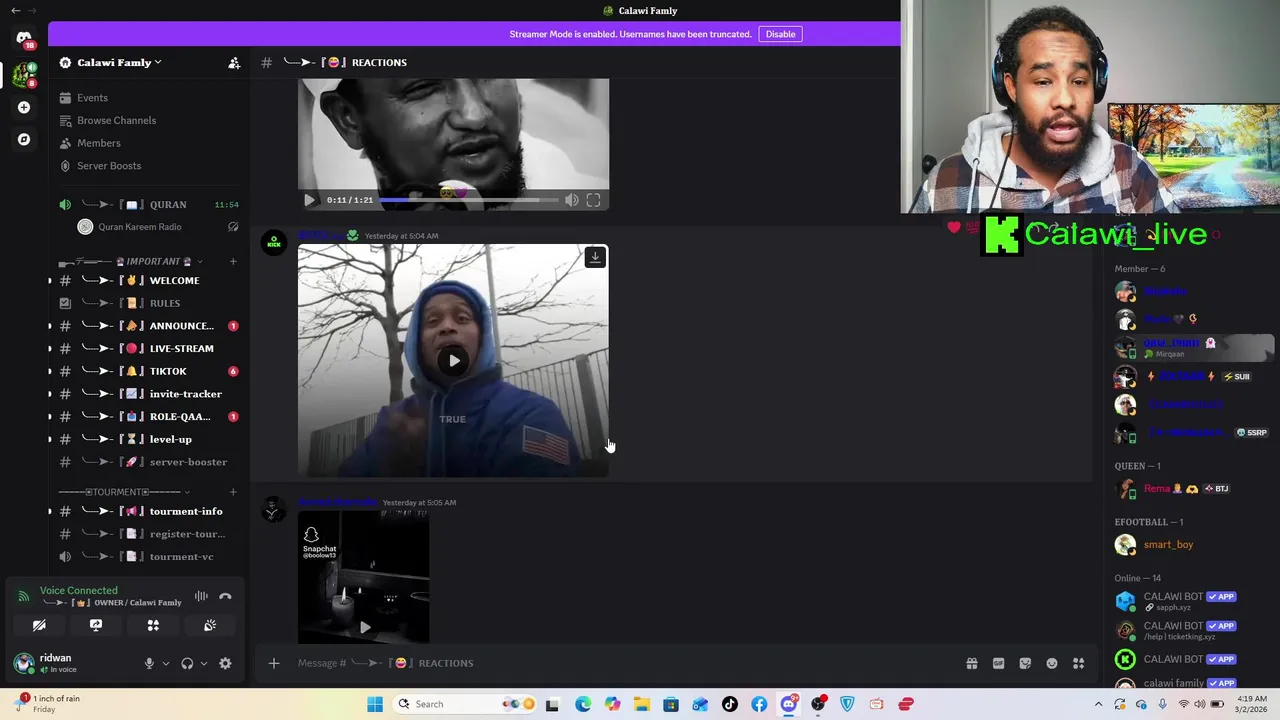Screen dimensions: 1280x720
Task: Open Server Boosts
Action: point(108,166)
